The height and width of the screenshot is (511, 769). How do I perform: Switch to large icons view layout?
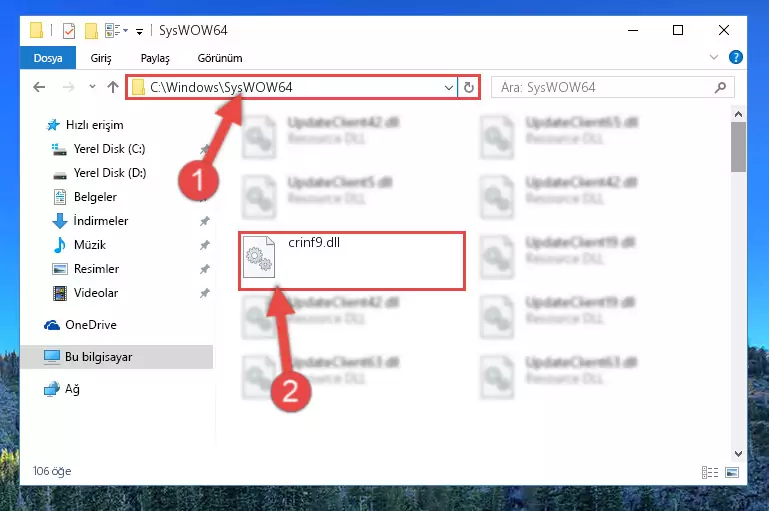pos(732,472)
